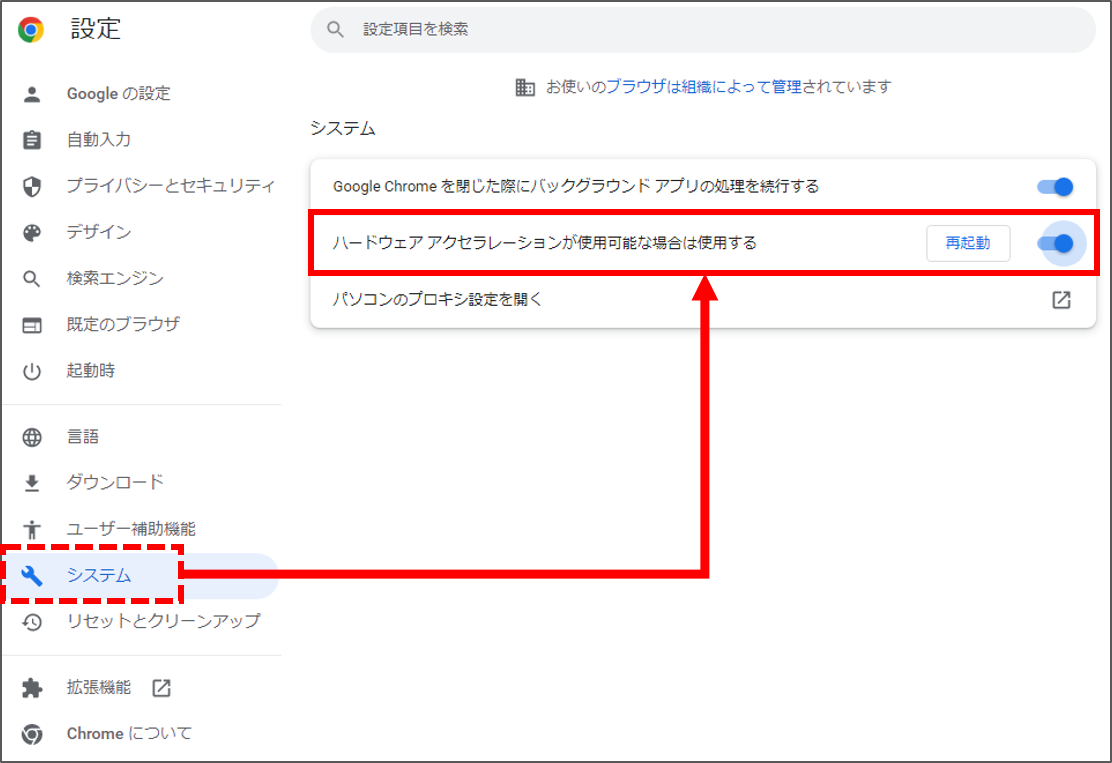Click the 自動入力 autofill icon
1112x763 pixels.
(33, 139)
